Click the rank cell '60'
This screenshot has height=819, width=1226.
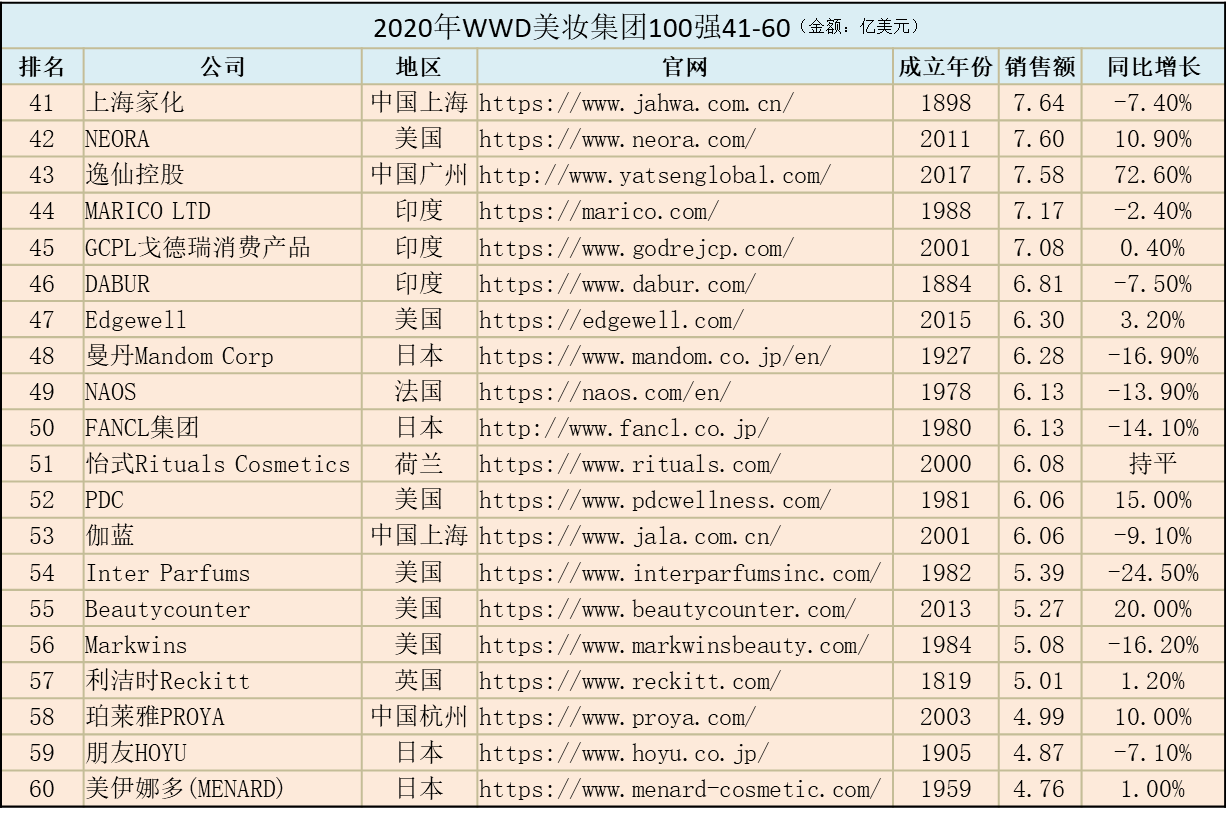pos(43,789)
